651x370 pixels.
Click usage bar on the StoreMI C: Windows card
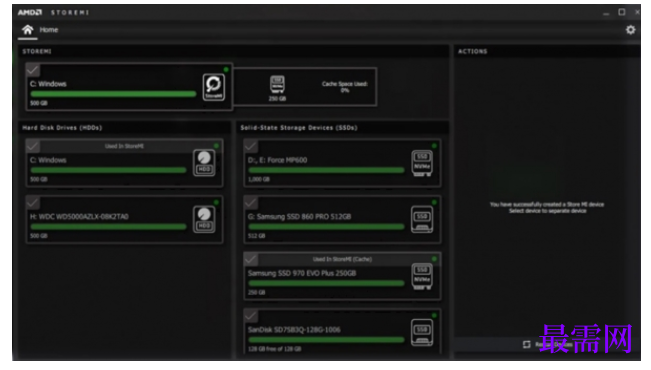pyautogui.click(x=113, y=94)
